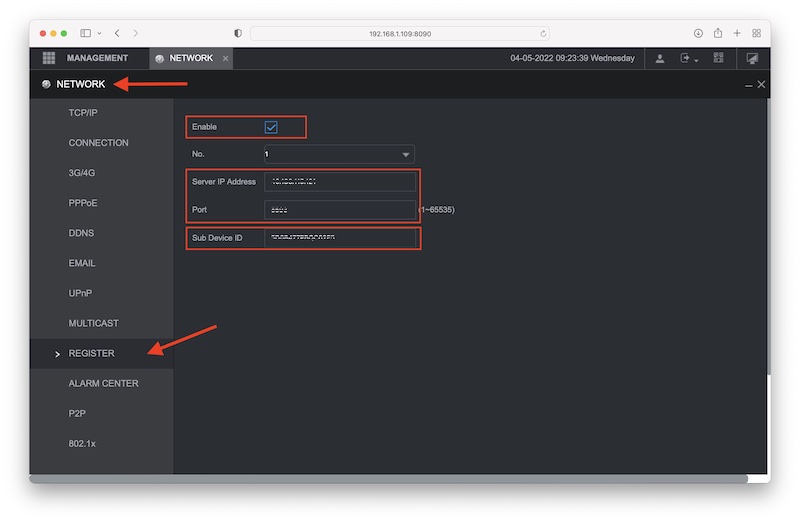The height and width of the screenshot is (522, 800).
Task: Close the NETWORK tab
Action: click(x=226, y=59)
